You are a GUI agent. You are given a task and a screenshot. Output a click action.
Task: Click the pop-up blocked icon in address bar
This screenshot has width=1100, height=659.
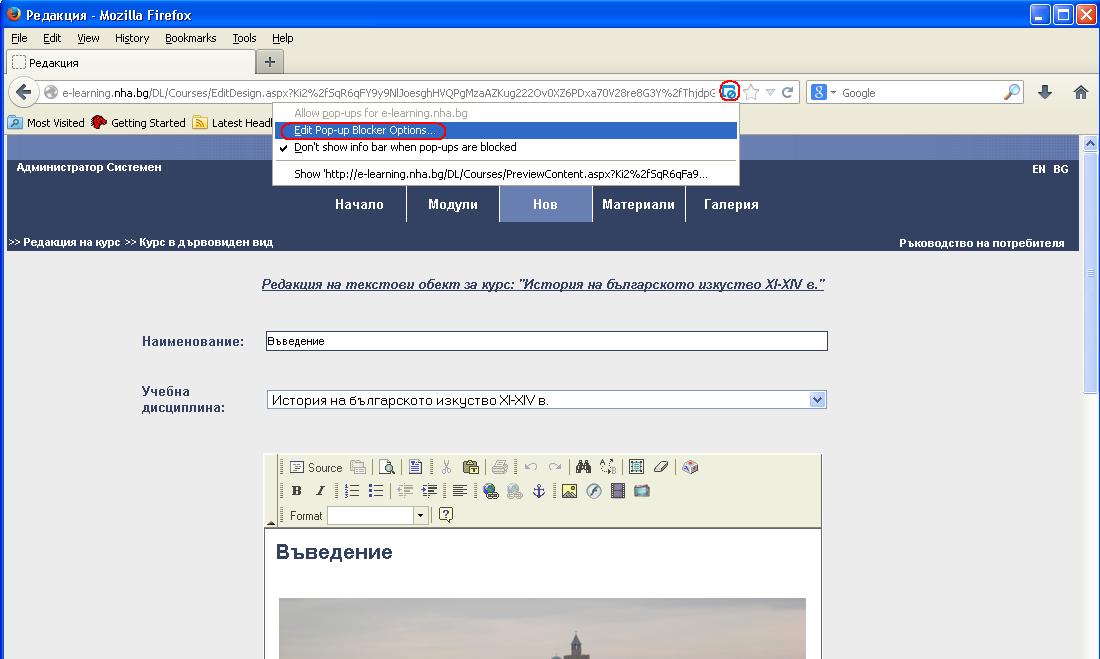[730, 92]
